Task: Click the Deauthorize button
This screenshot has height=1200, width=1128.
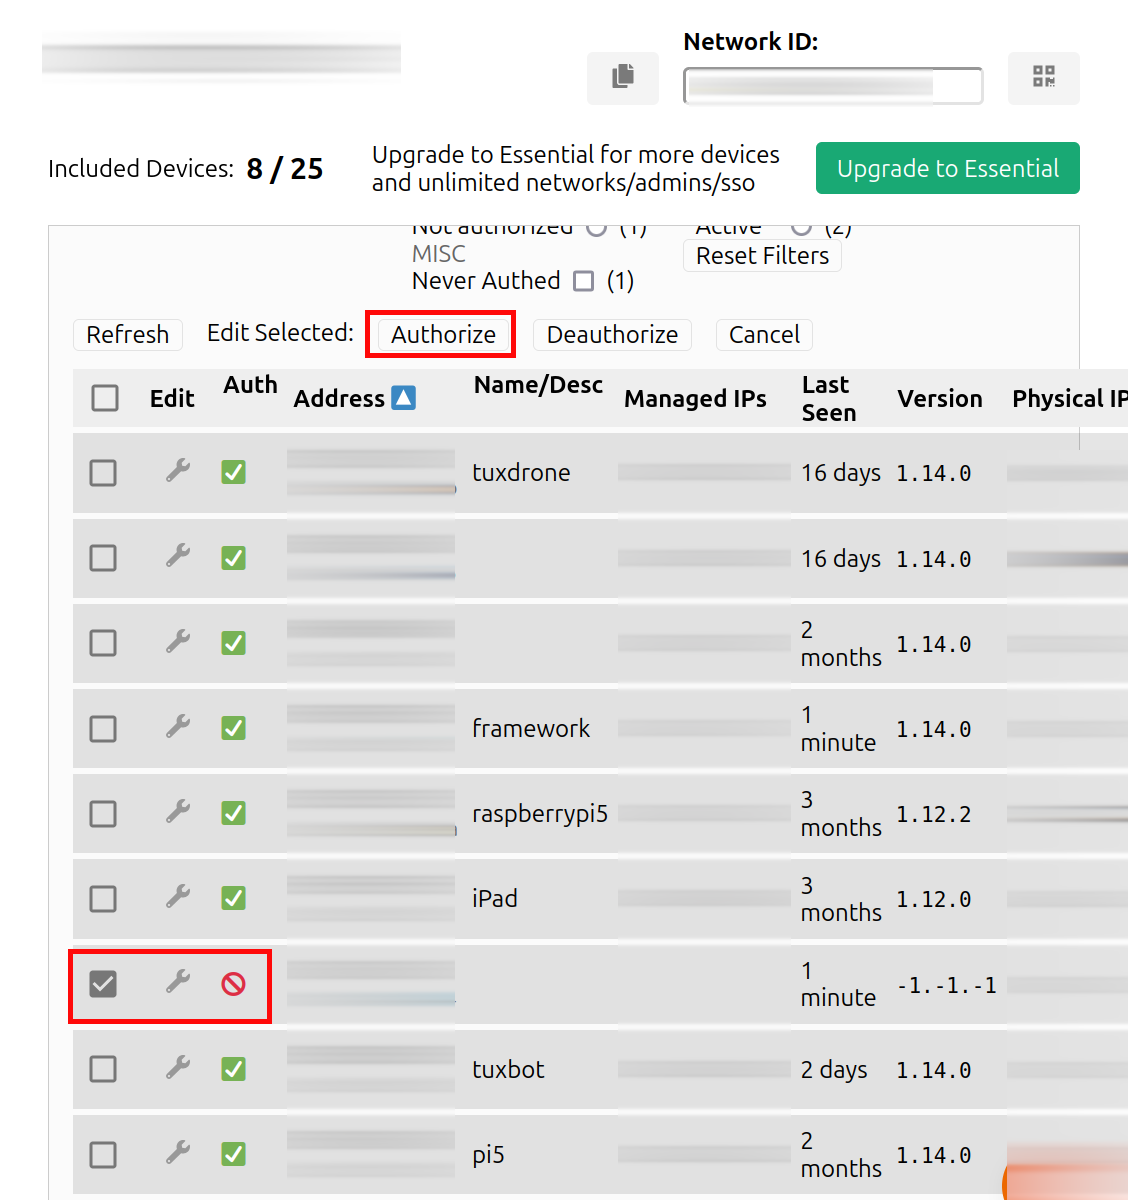Action: coord(612,334)
